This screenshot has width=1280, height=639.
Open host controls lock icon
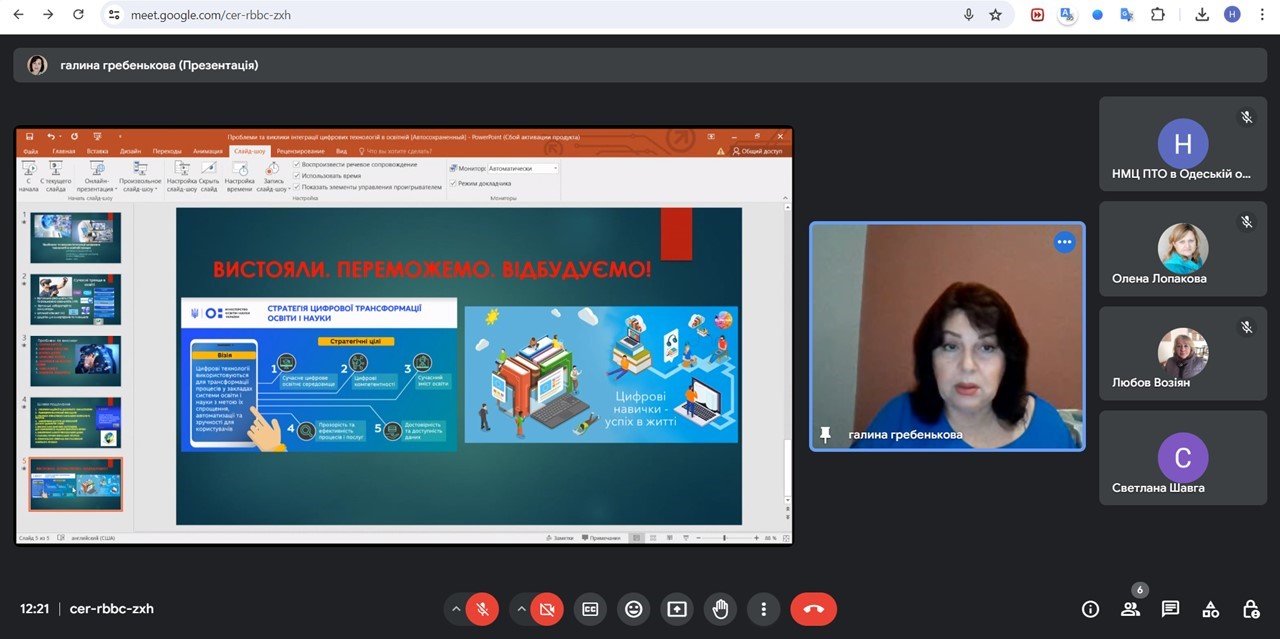(1250, 609)
